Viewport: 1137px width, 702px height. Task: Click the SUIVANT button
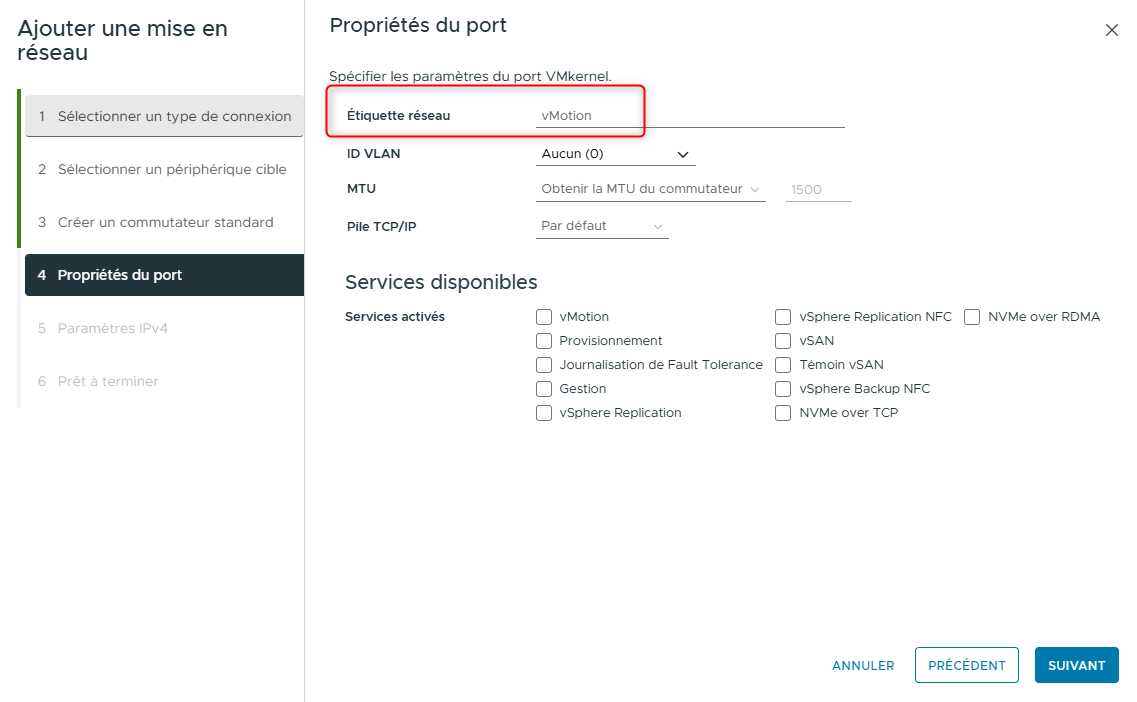pos(1076,665)
